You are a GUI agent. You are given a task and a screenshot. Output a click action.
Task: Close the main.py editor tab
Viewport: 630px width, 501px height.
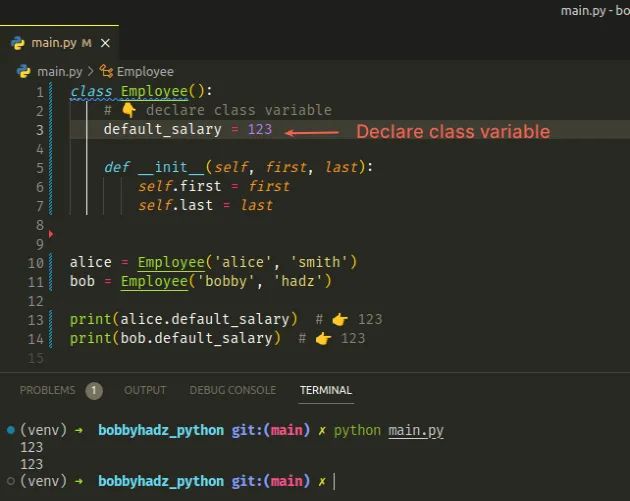(x=105, y=43)
